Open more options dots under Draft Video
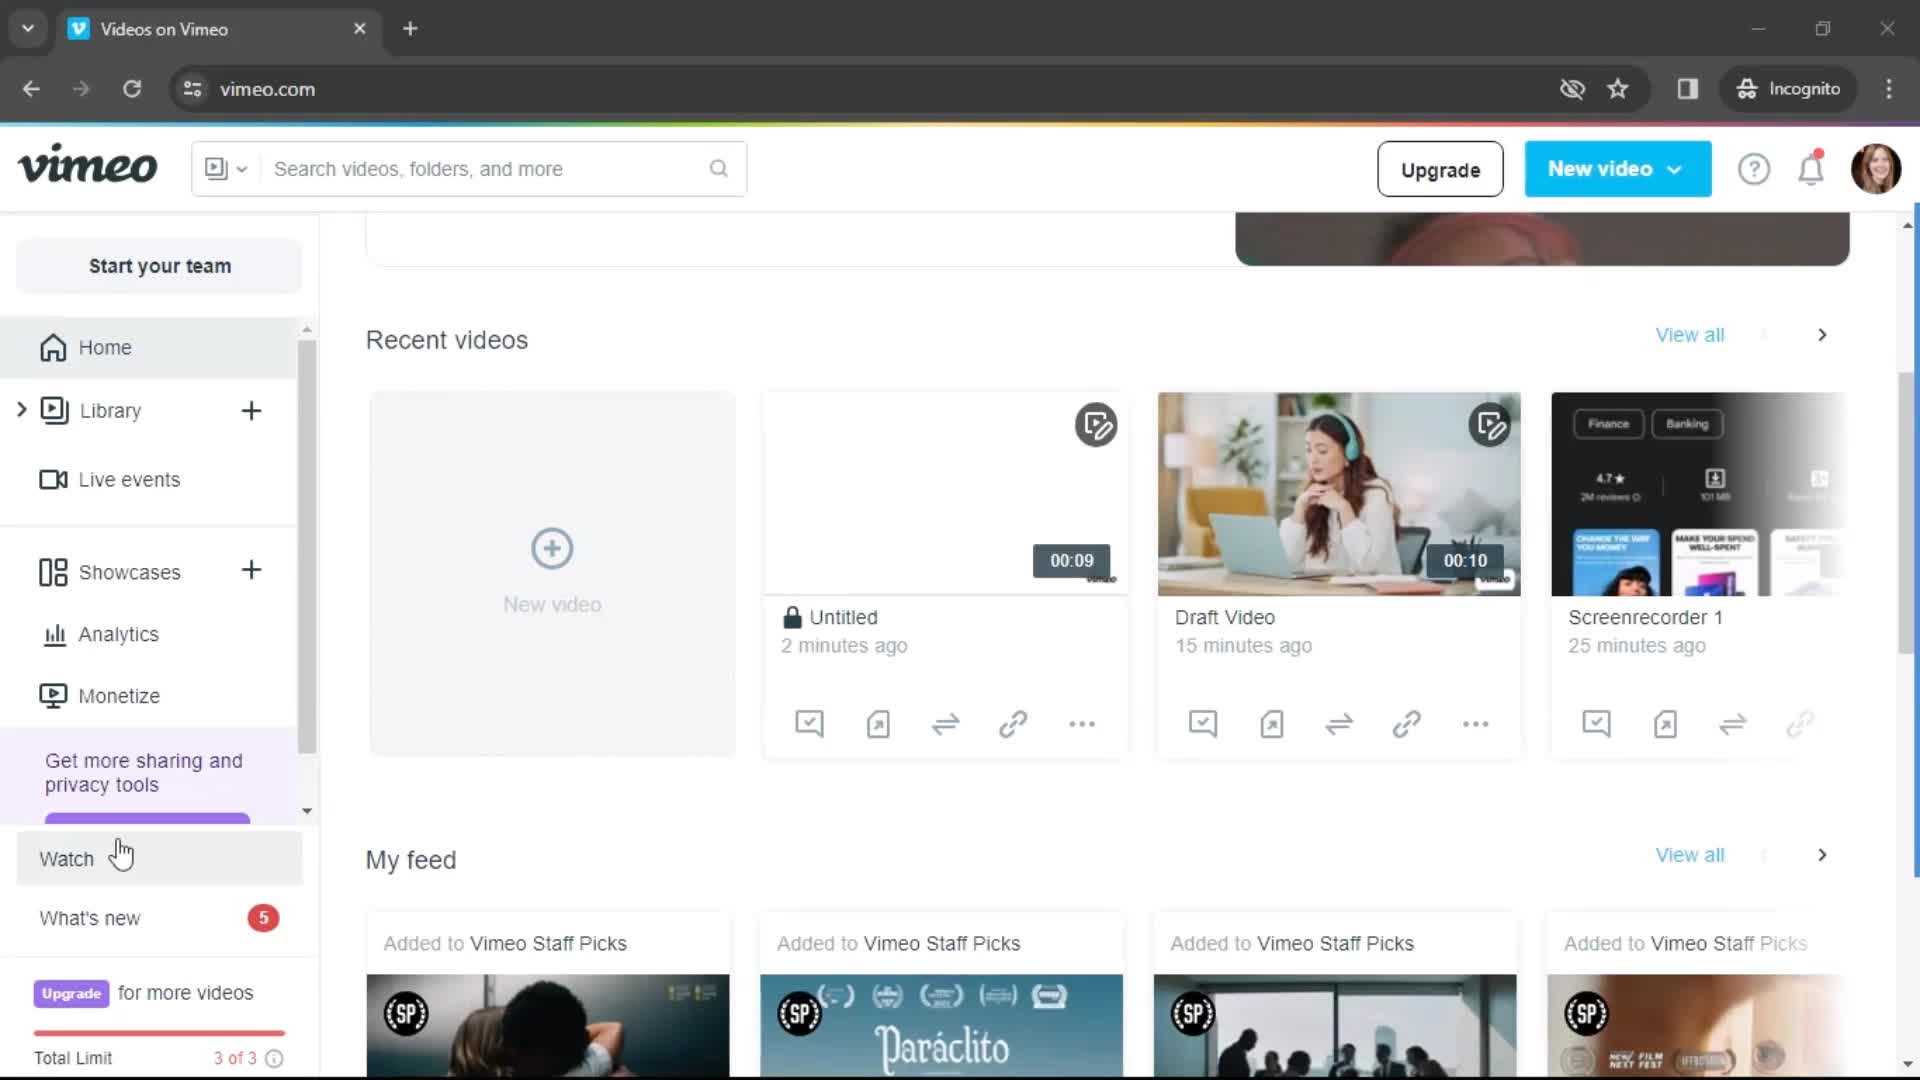This screenshot has width=1920, height=1080. (1476, 723)
